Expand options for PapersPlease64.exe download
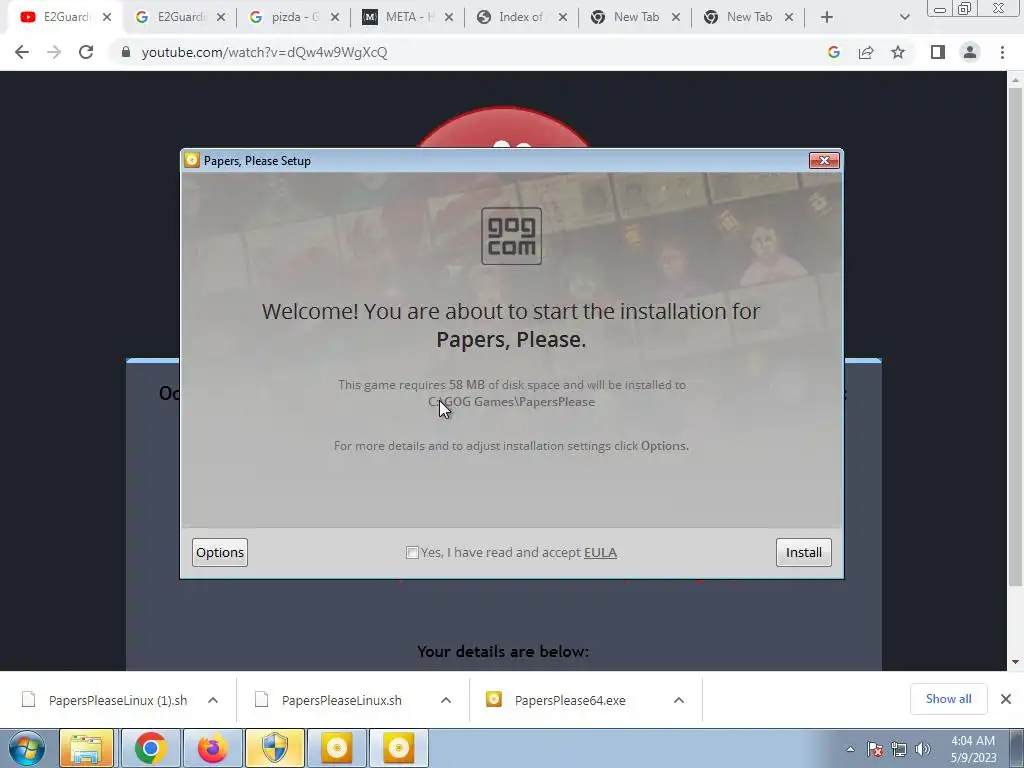 (x=679, y=700)
